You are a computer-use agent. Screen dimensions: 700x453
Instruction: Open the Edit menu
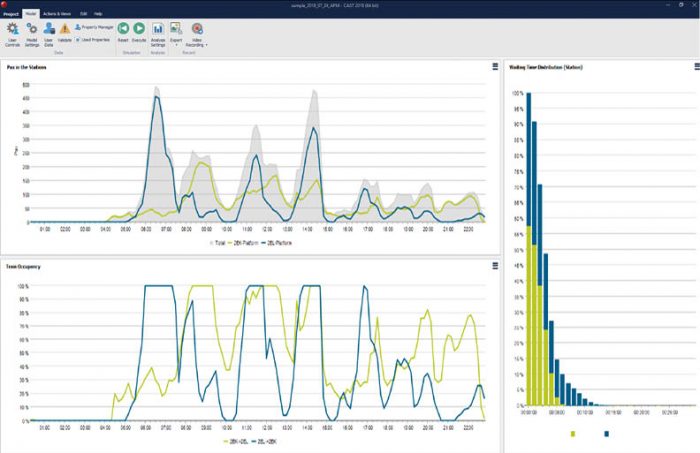84,14
